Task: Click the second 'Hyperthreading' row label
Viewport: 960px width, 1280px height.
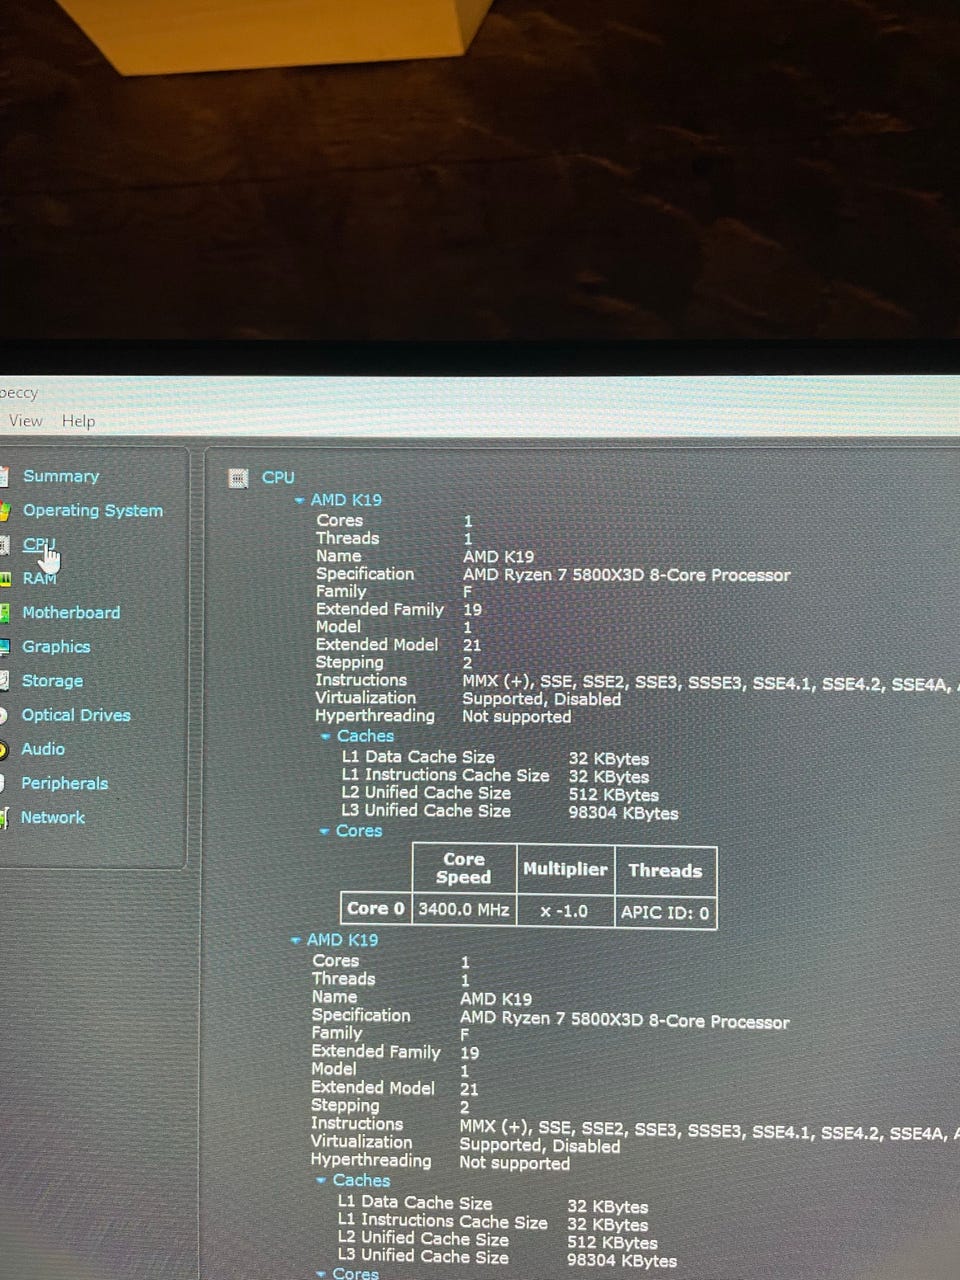Action: click(371, 1160)
